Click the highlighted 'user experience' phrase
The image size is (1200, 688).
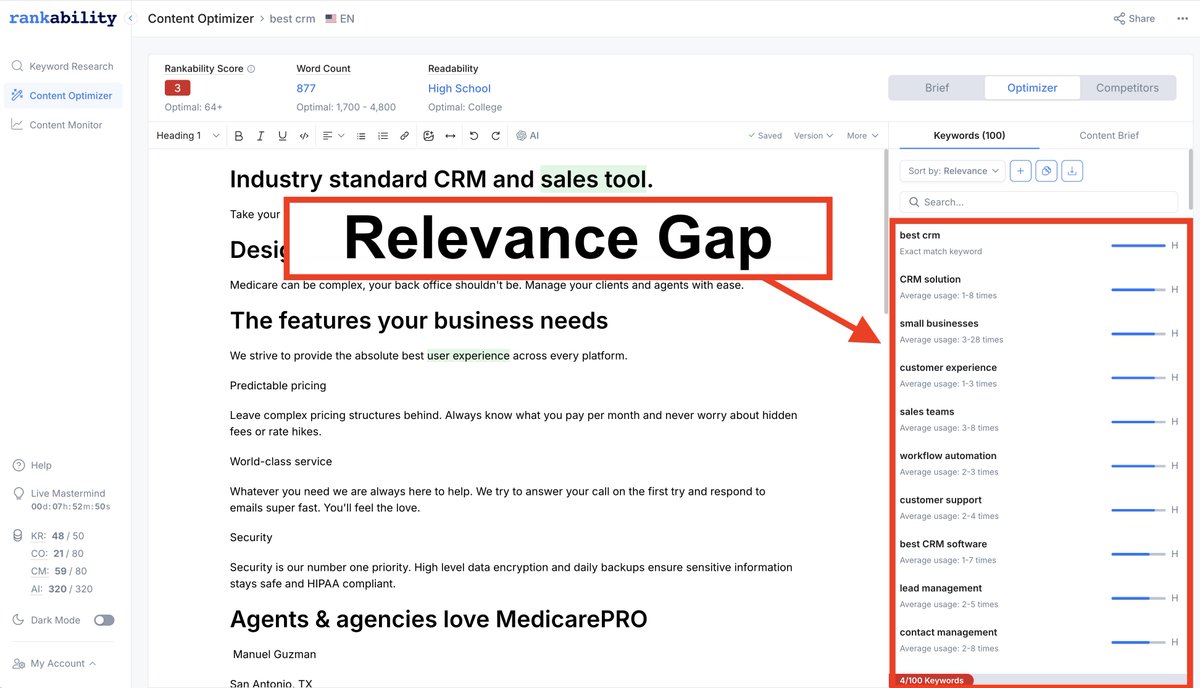[468, 355]
